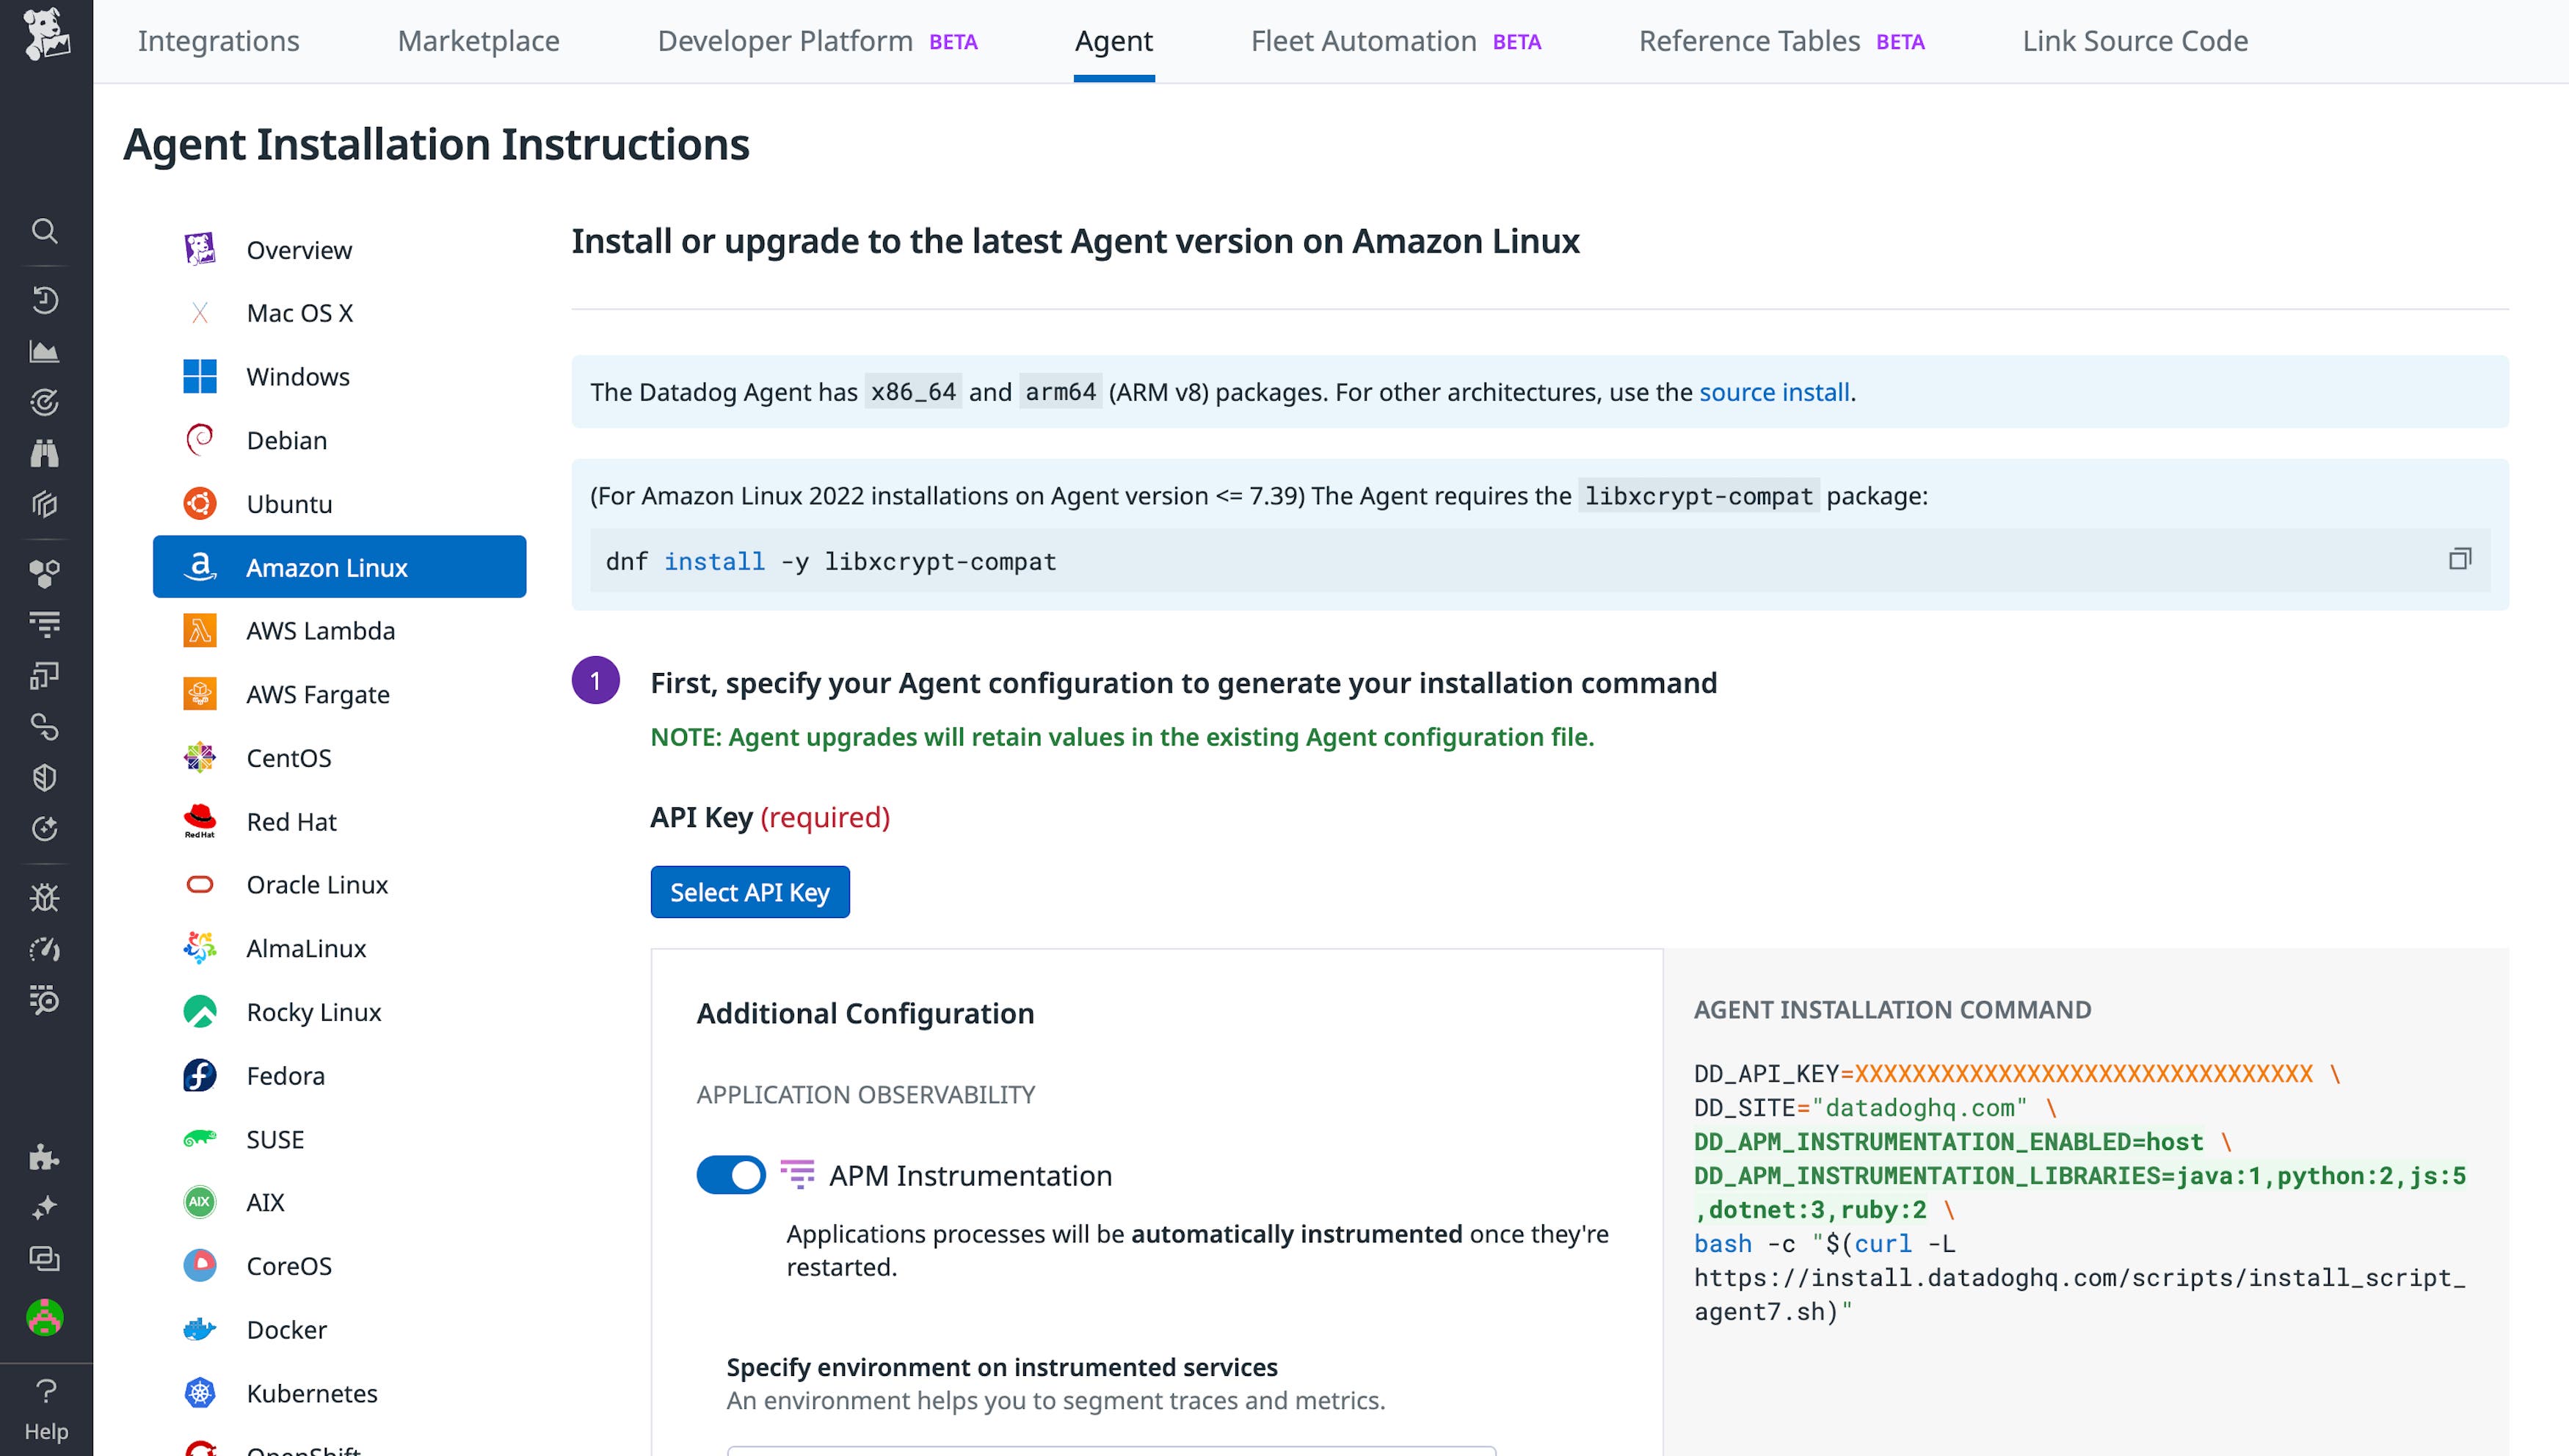Follow the source install link
The image size is (2569, 1456).
(1774, 392)
